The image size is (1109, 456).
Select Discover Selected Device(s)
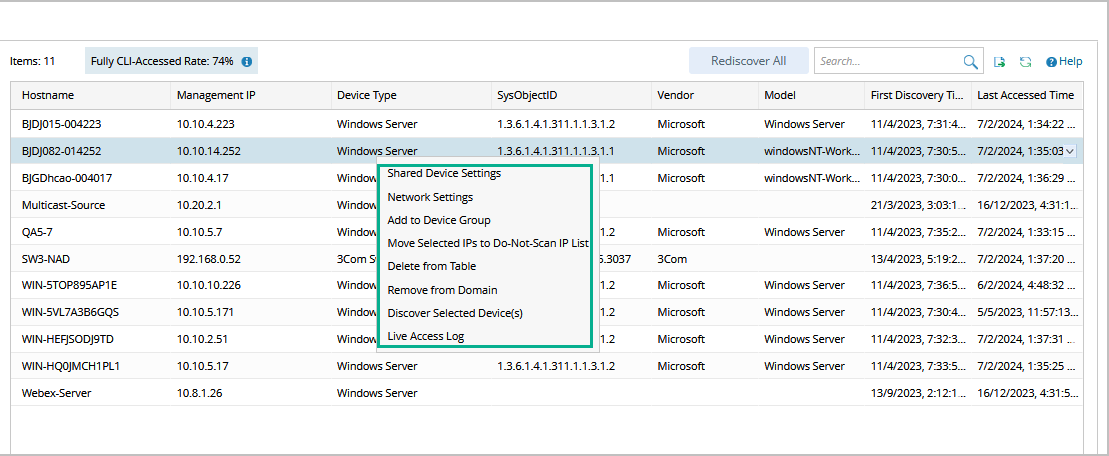click(455, 313)
